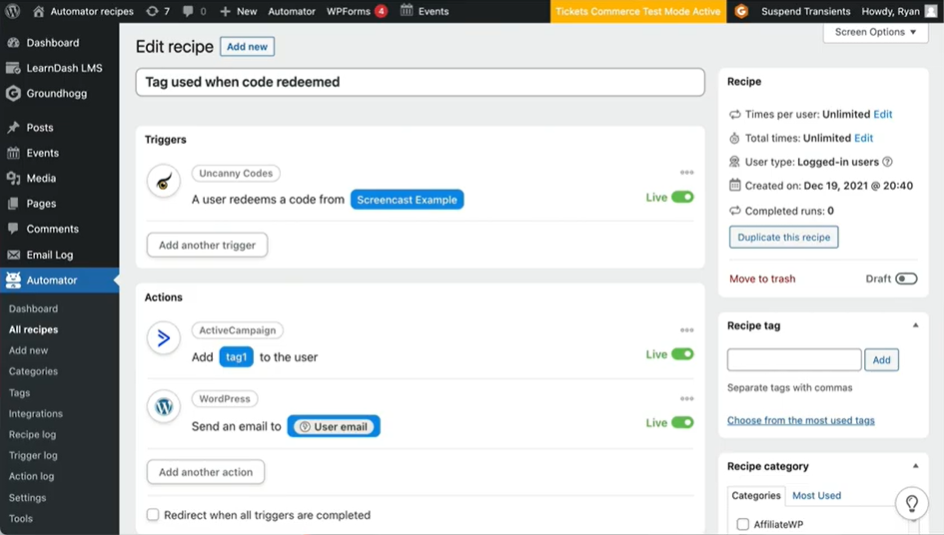Image resolution: width=944 pixels, height=535 pixels.
Task: Click the home icon beside Automator recipes
Action: click(x=39, y=11)
